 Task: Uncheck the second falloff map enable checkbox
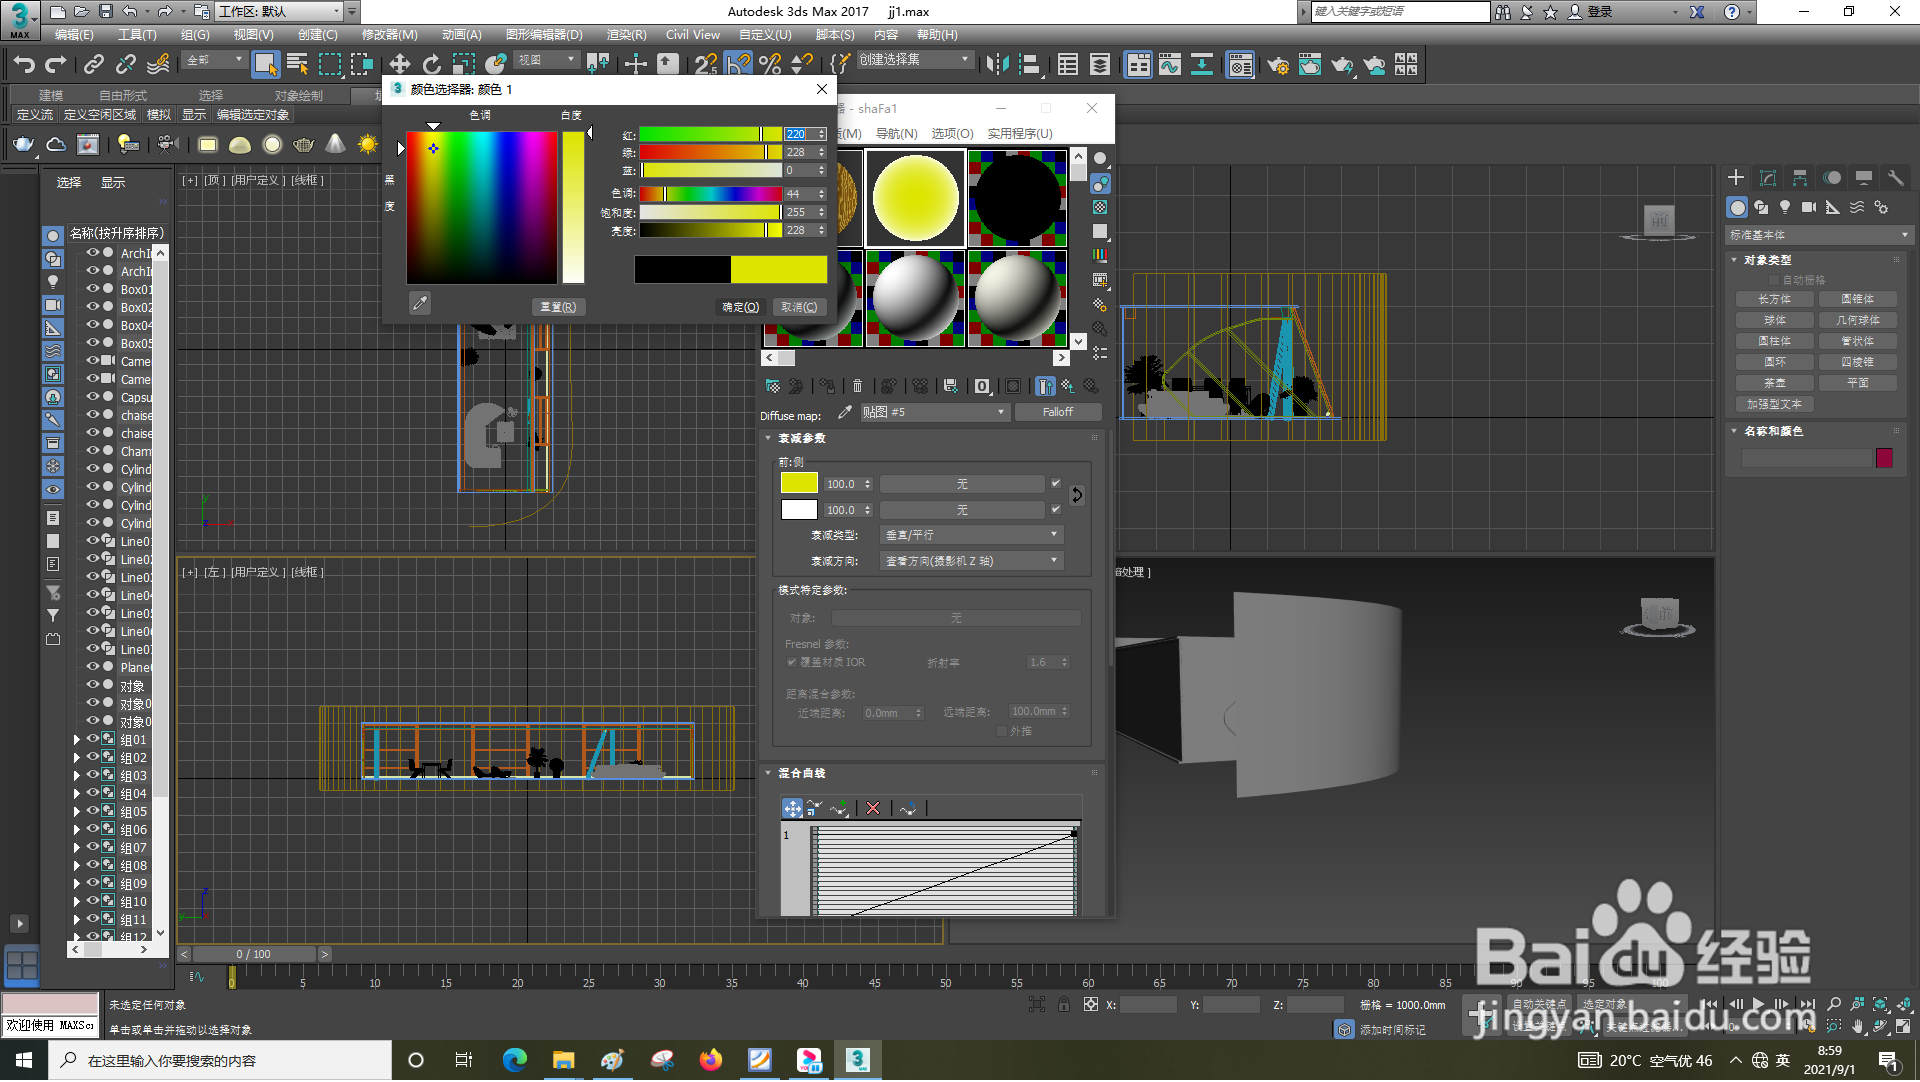click(1055, 509)
